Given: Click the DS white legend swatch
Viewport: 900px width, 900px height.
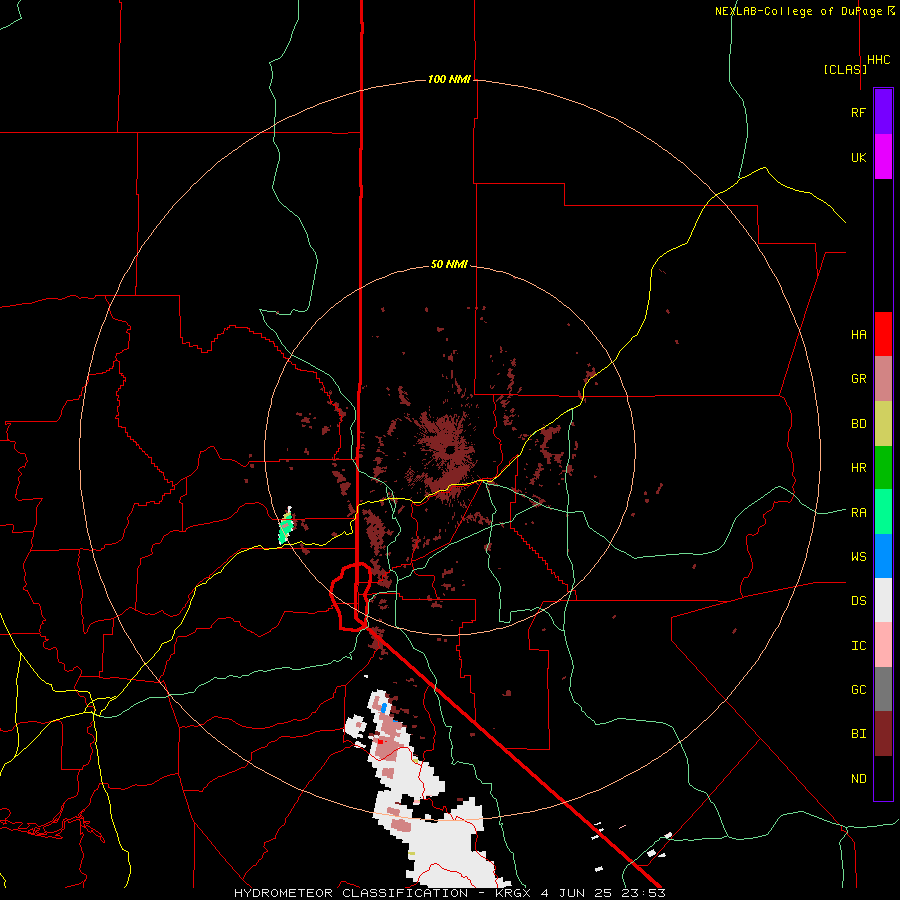Looking at the screenshot, I should click(883, 600).
